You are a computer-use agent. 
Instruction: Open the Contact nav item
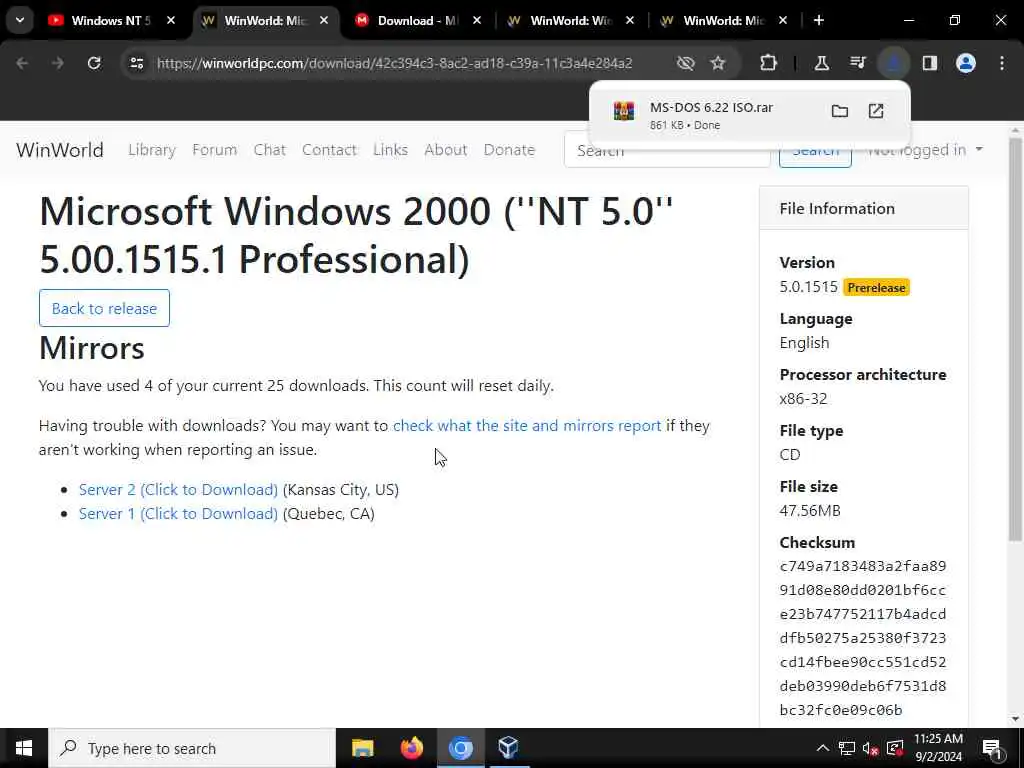click(x=329, y=150)
